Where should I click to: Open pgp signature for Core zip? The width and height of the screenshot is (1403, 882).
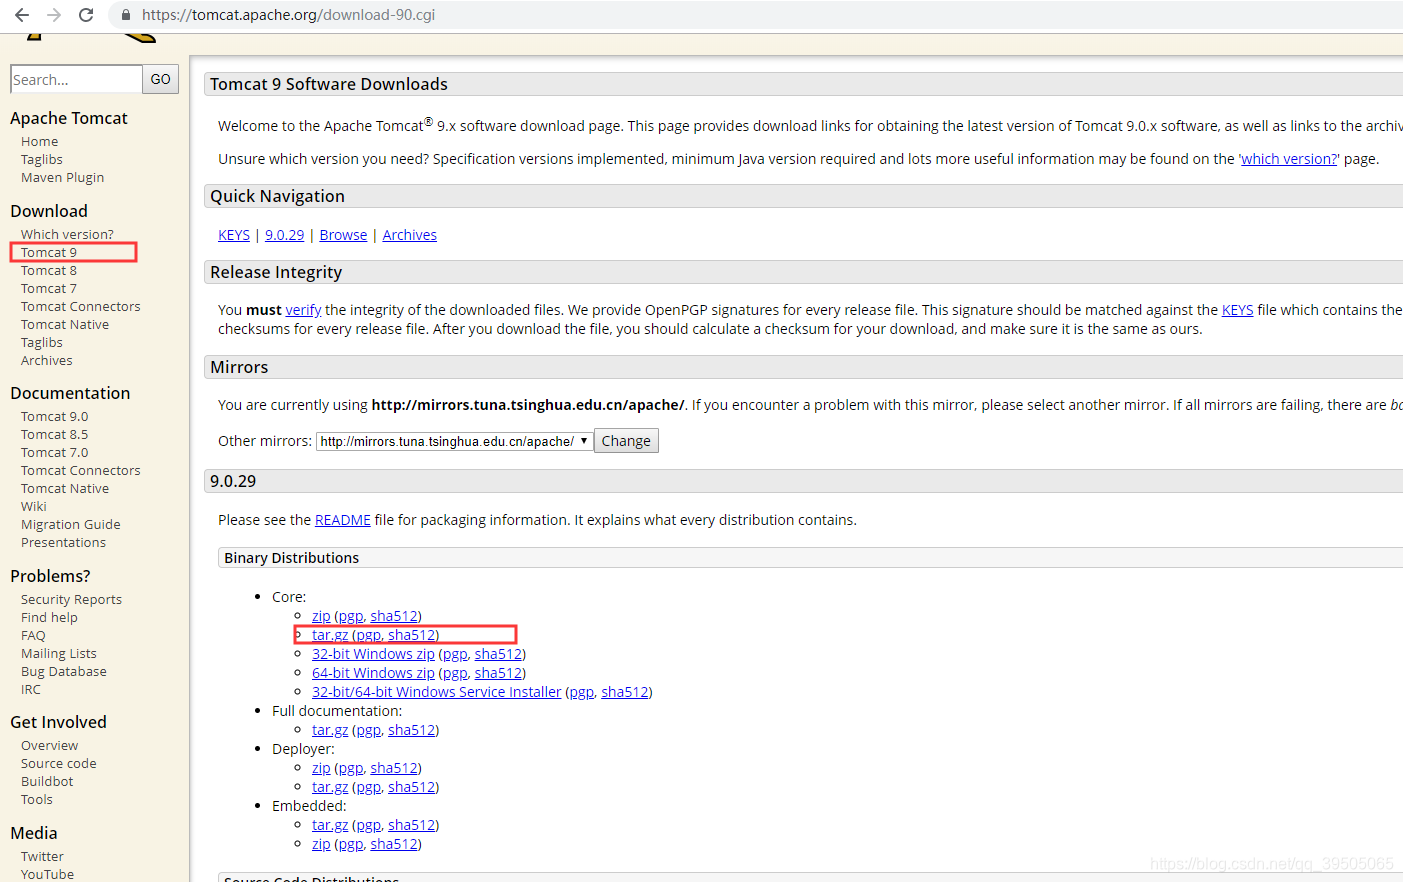[x=351, y=616]
